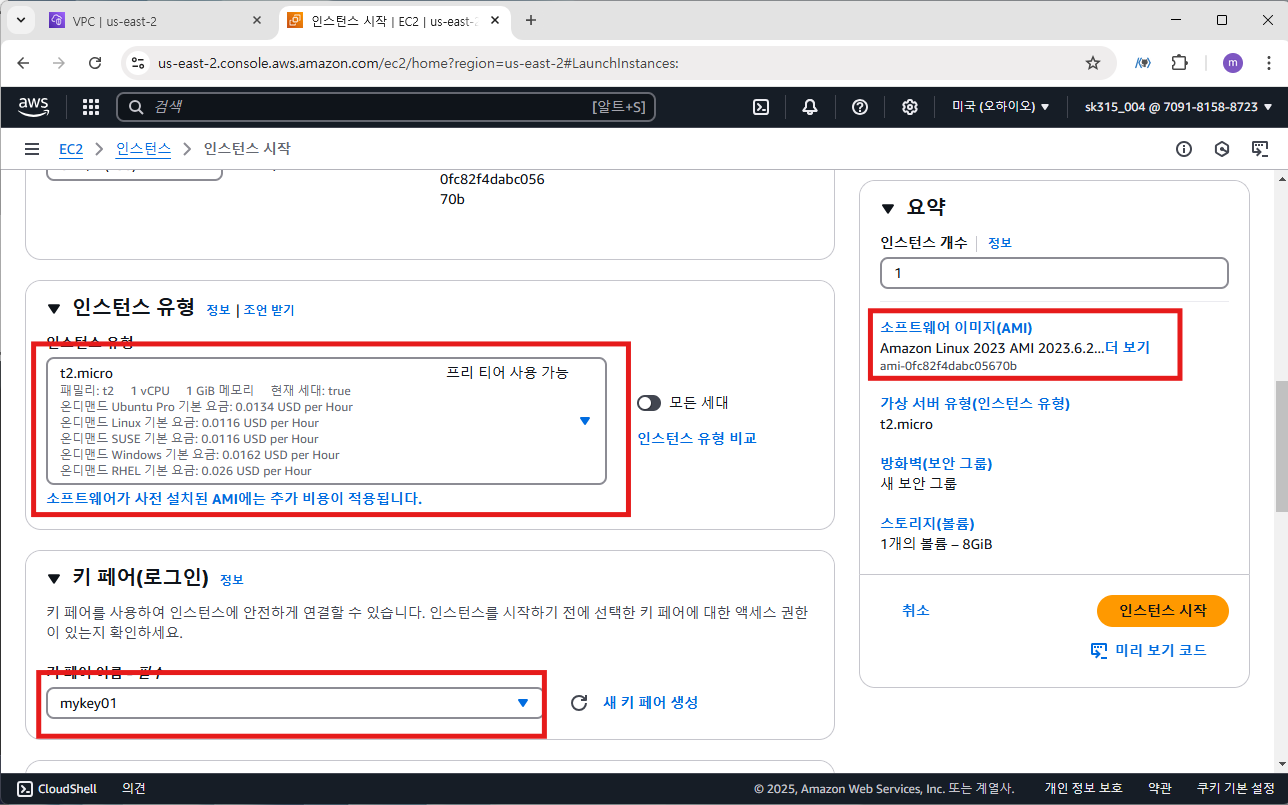Open the AWS services grid menu
The height and width of the screenshot is (805, 1288).
[91, 107]
